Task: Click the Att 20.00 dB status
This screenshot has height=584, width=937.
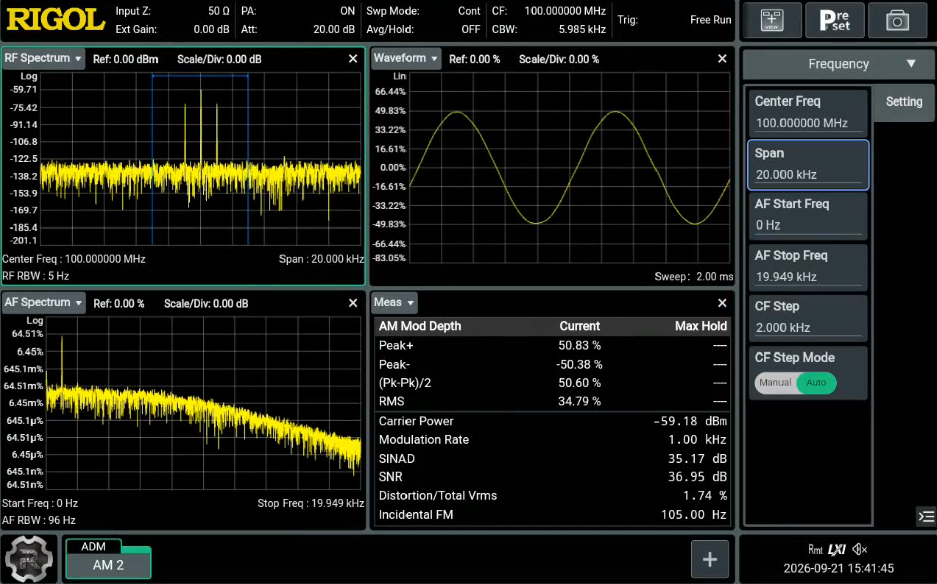Action: point(298,29)
